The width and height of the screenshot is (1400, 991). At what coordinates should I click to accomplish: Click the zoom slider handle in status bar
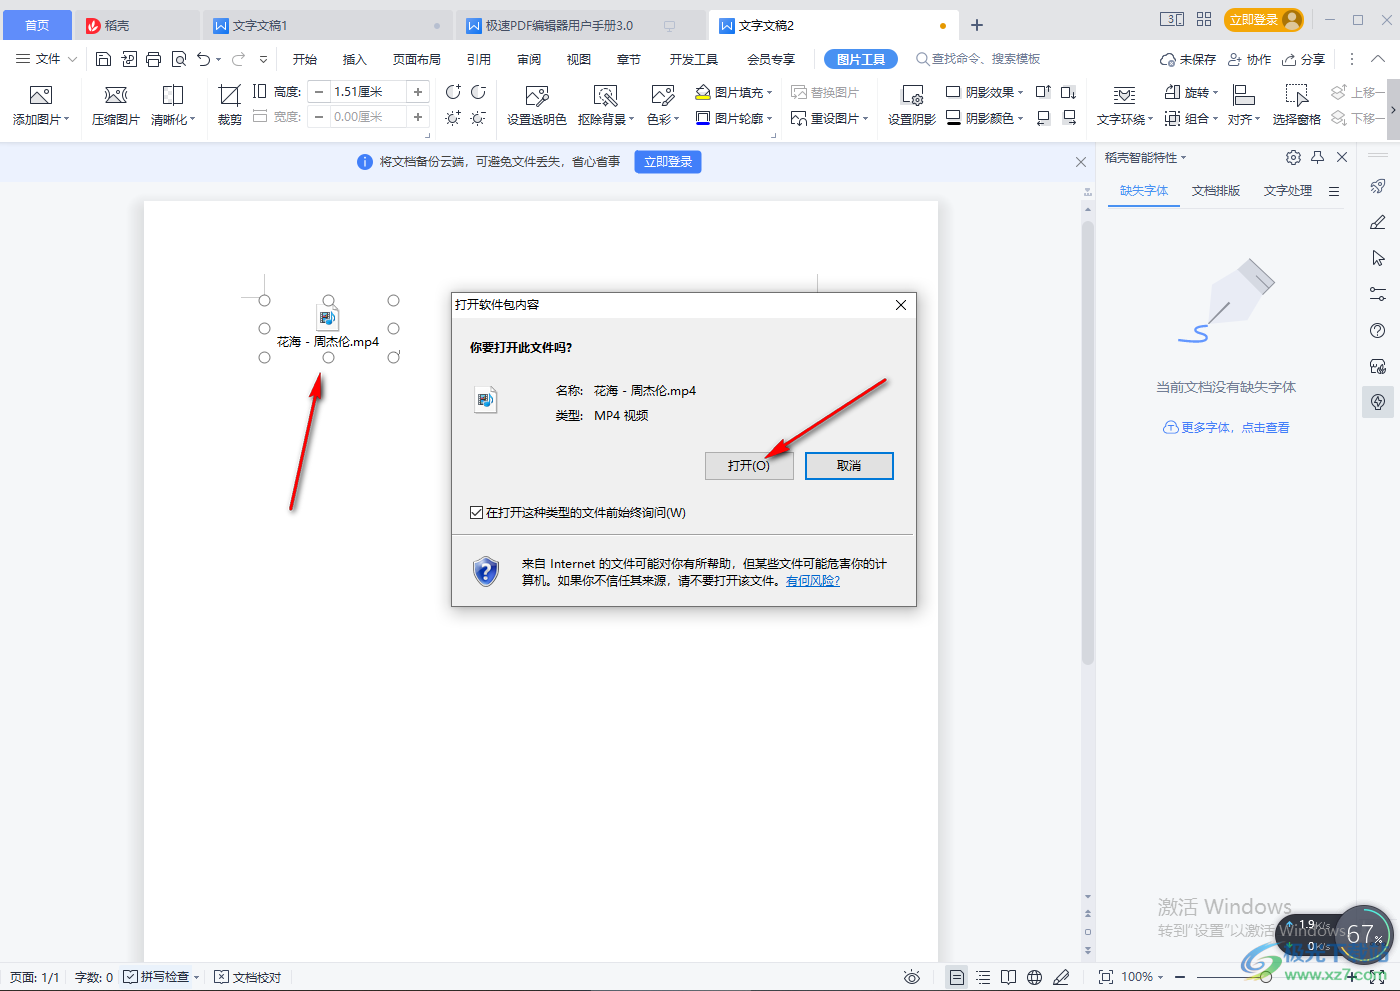click(1266, 977)
